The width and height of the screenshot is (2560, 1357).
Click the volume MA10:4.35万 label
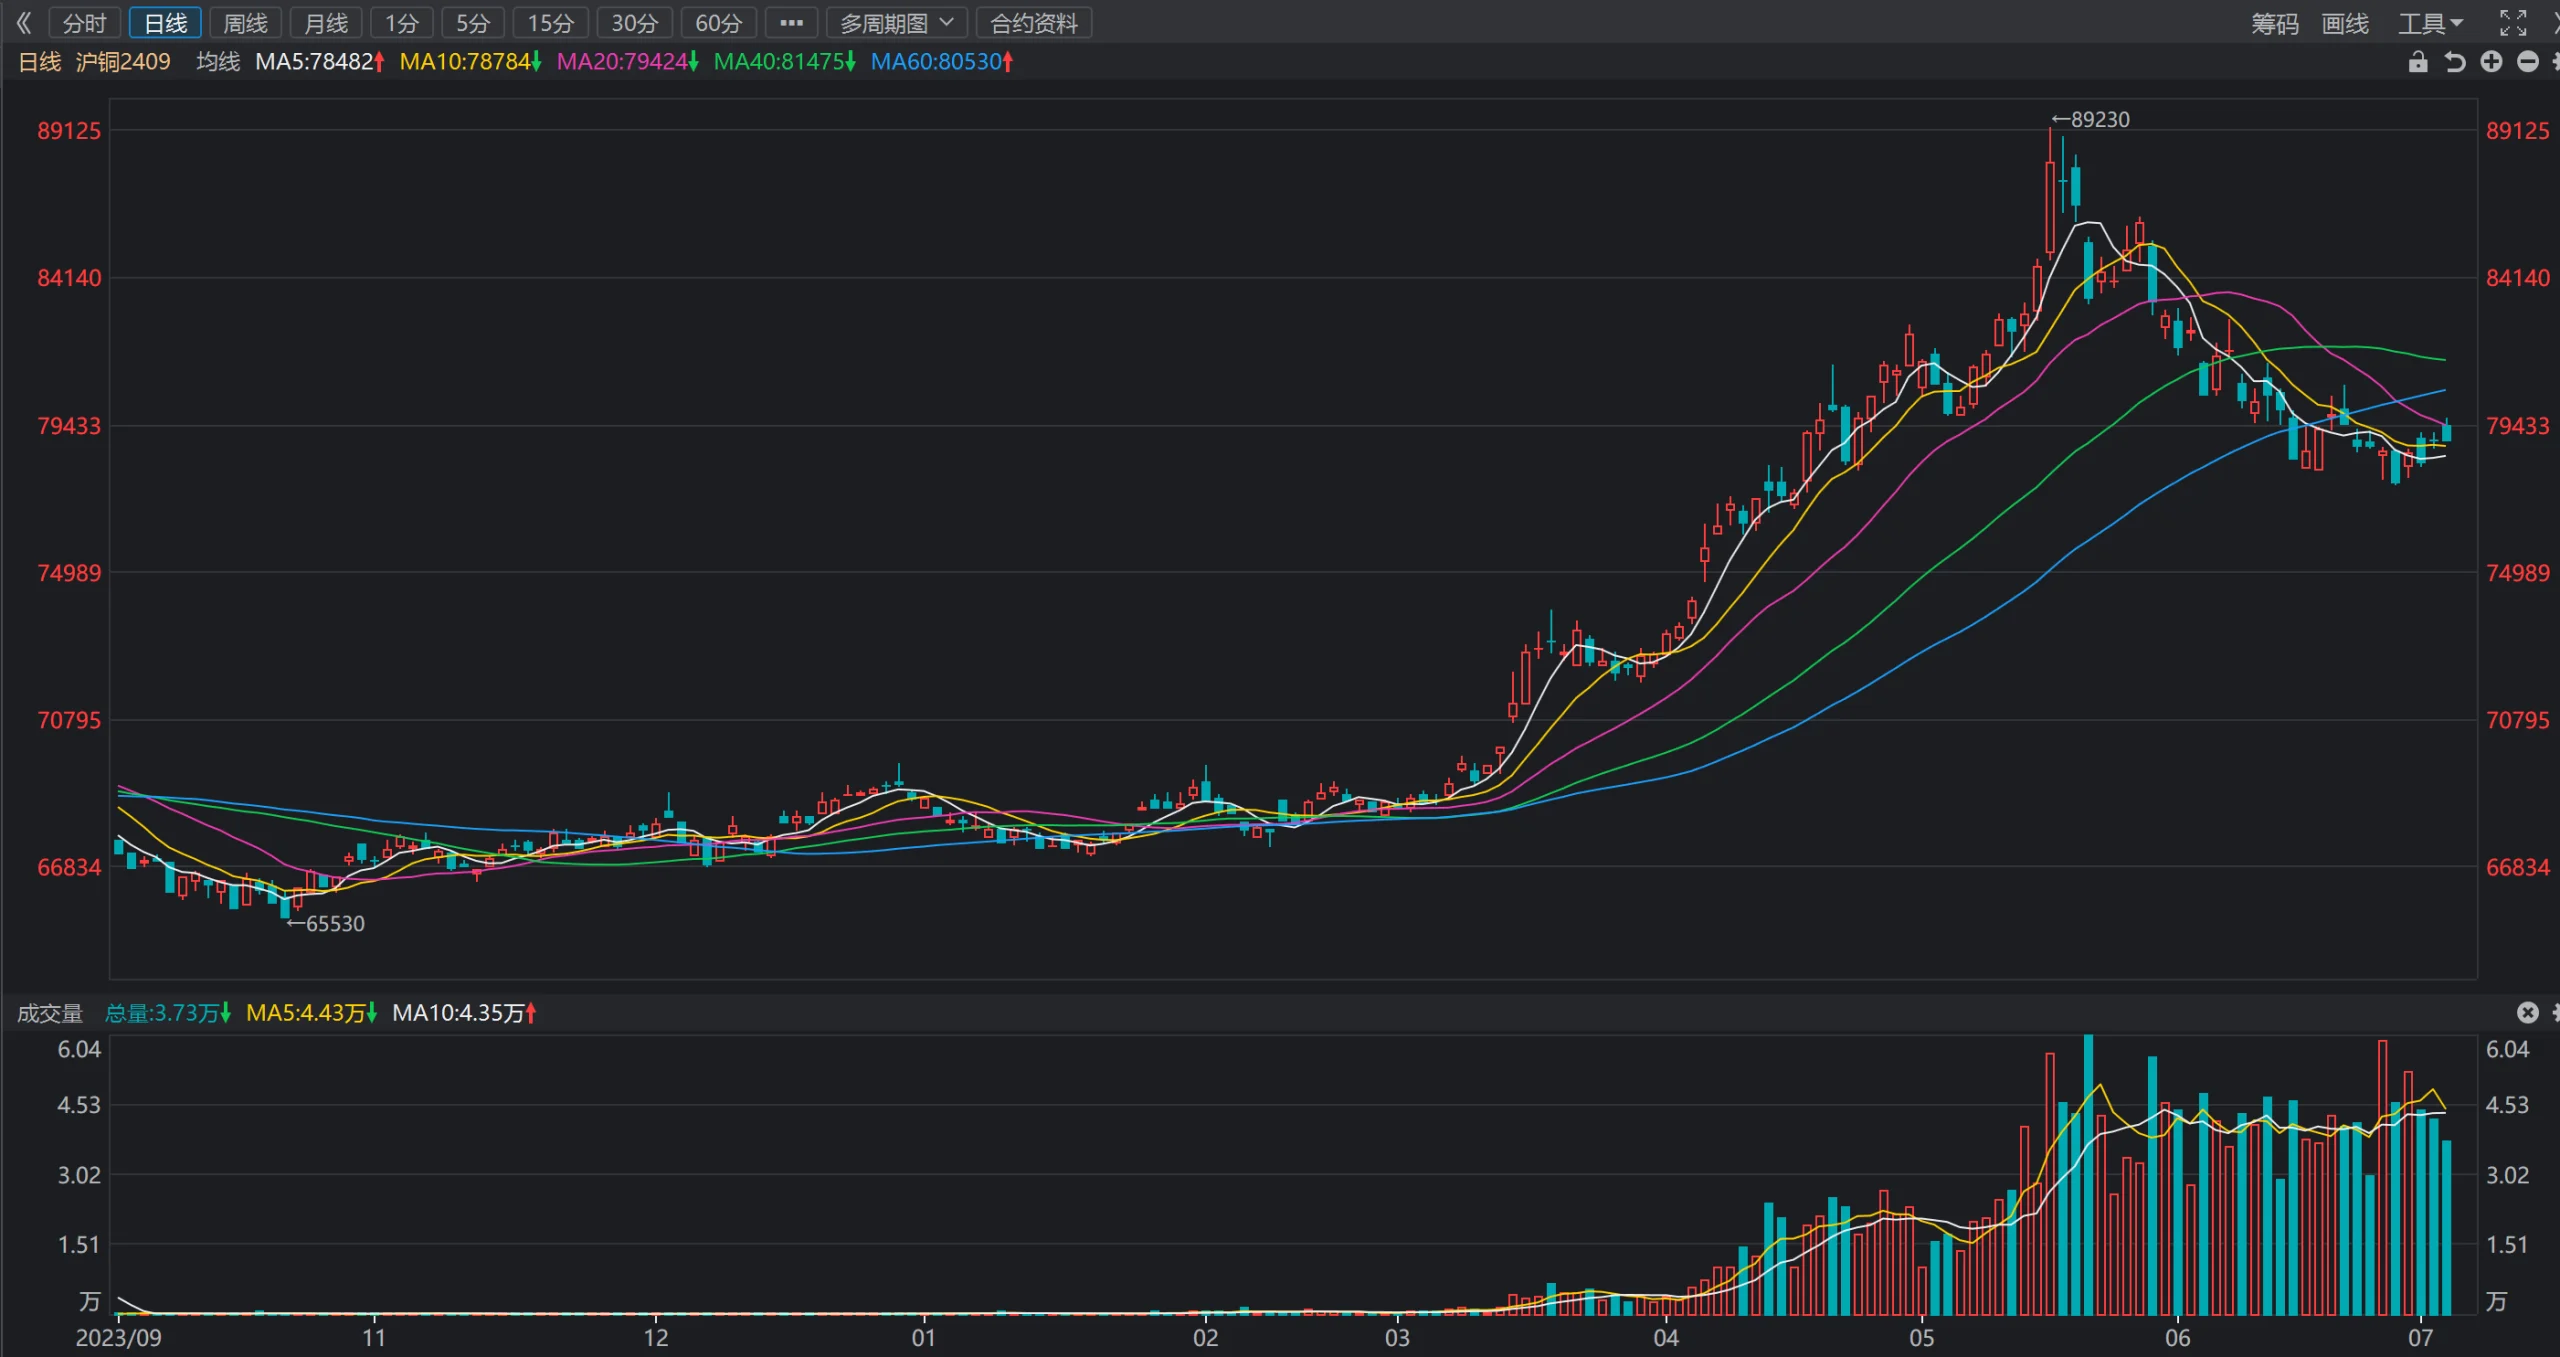click(x=464, y=1013)
